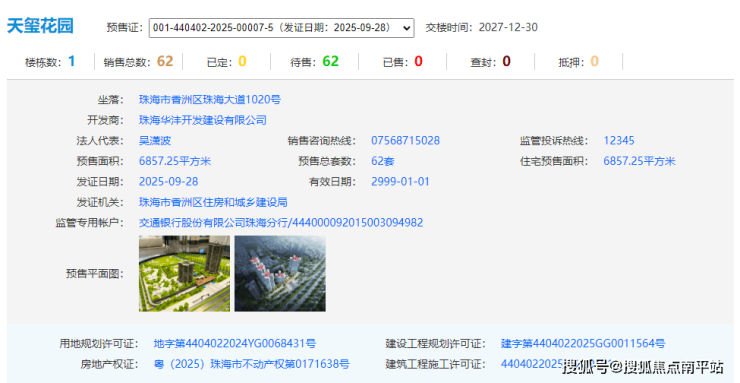Open construction planning permit 建字第4404022025GG0011564号
This screenshot has height=383, width=740.
[583, 344]
